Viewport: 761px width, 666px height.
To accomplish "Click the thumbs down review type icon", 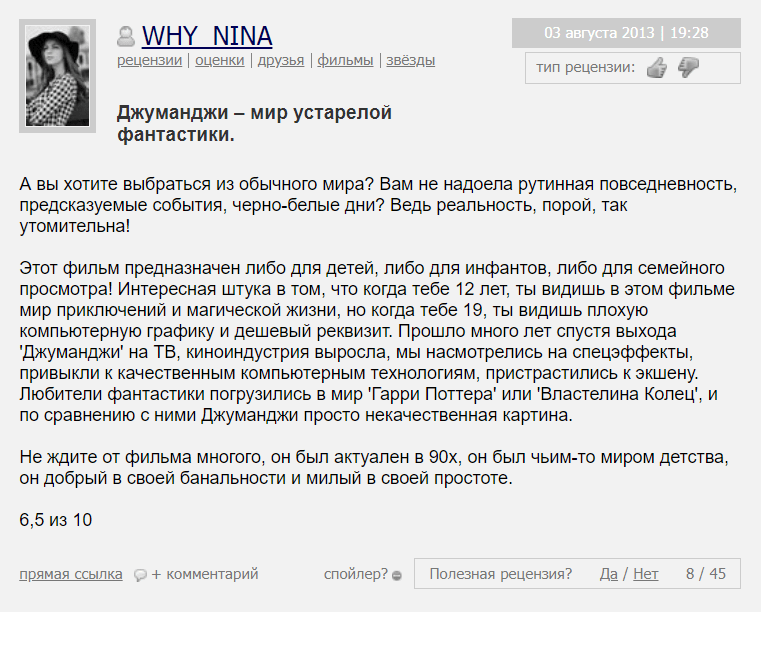I will [688, 67].
